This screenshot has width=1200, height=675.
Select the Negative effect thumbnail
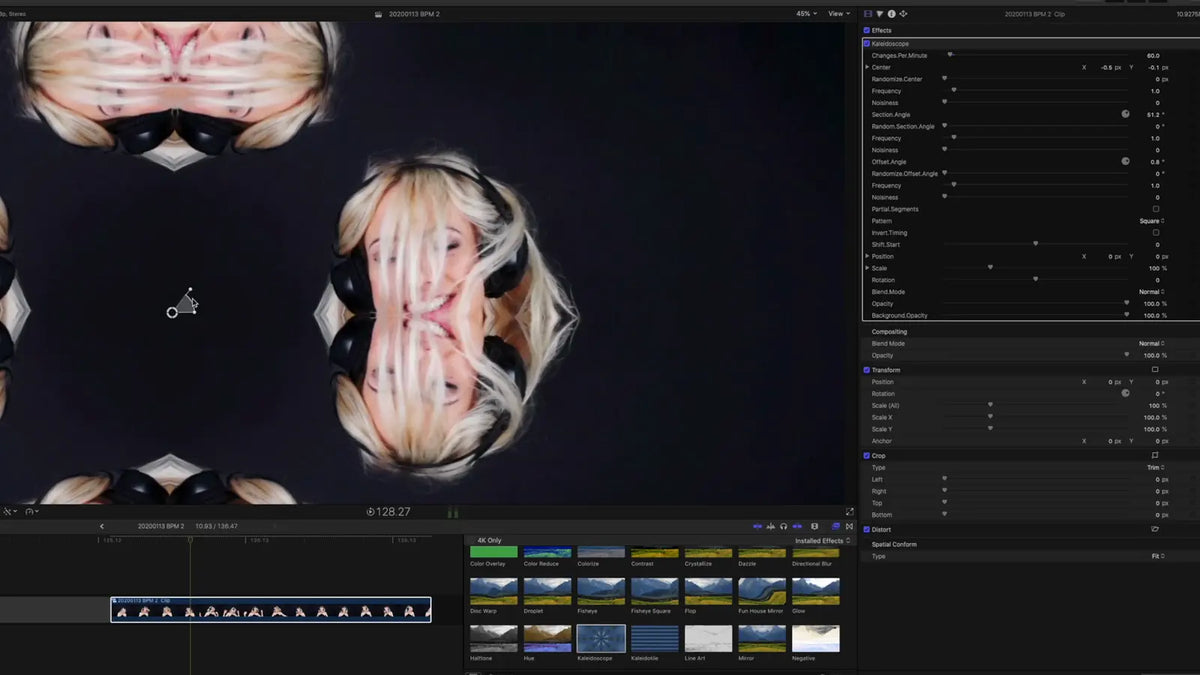pyautogui.click(x=815, y=639)
